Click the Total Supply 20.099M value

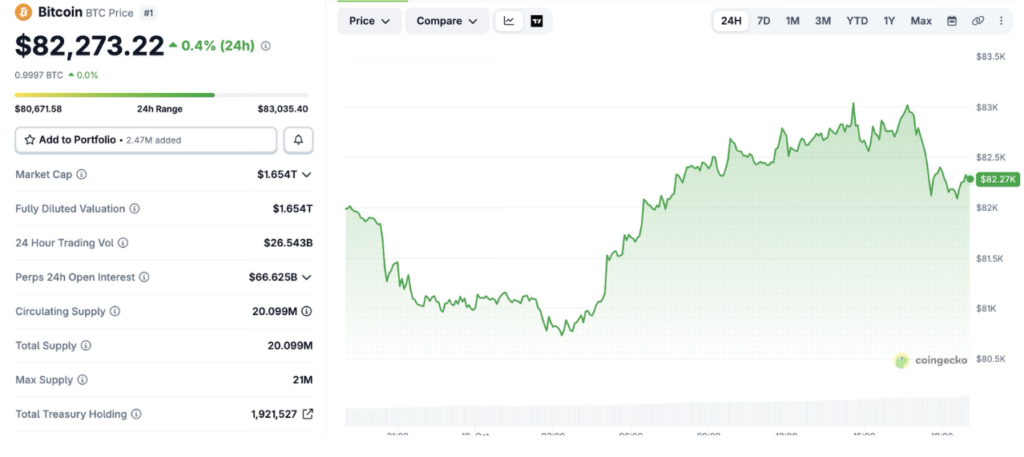(290, 345)
